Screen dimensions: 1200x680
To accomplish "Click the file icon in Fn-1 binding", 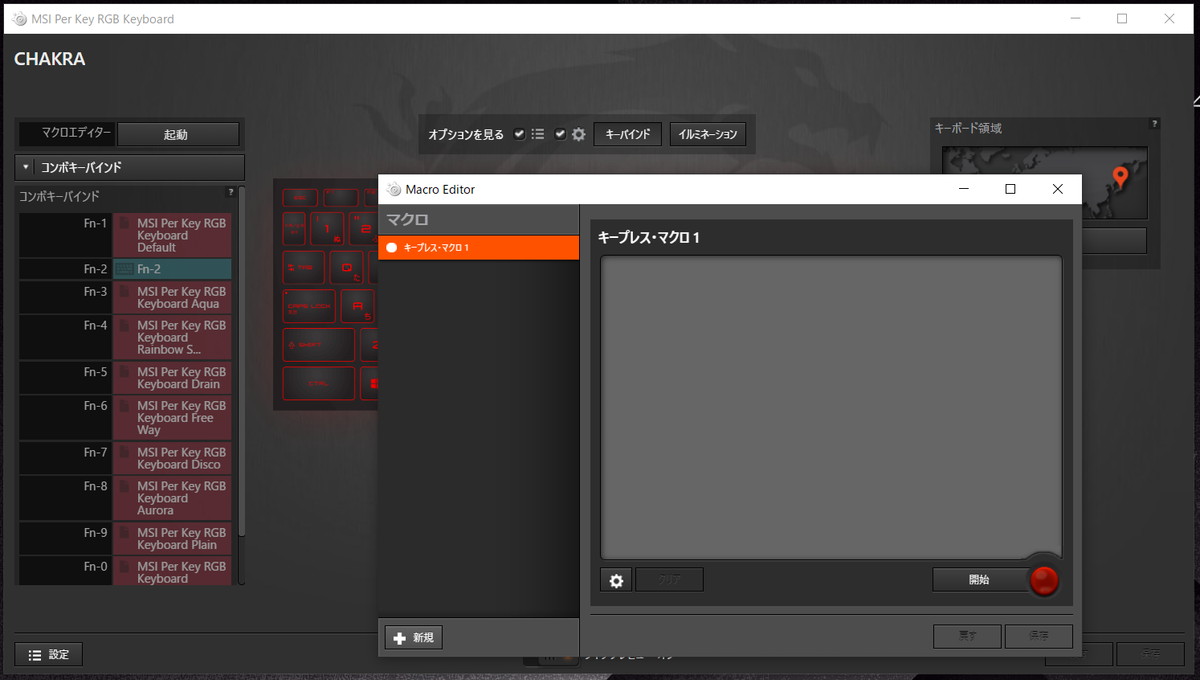I will click(124, 225).
